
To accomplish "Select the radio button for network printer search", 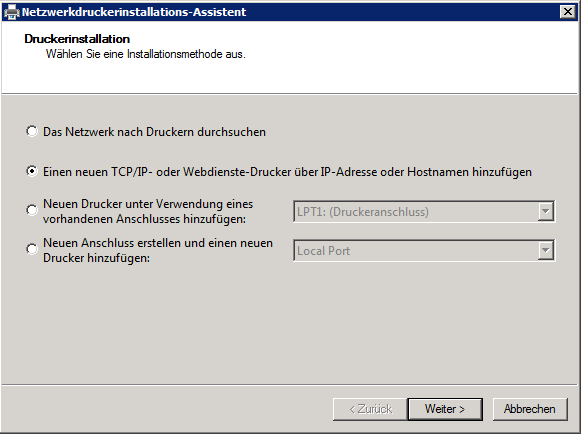I will (x=32, y=132).
